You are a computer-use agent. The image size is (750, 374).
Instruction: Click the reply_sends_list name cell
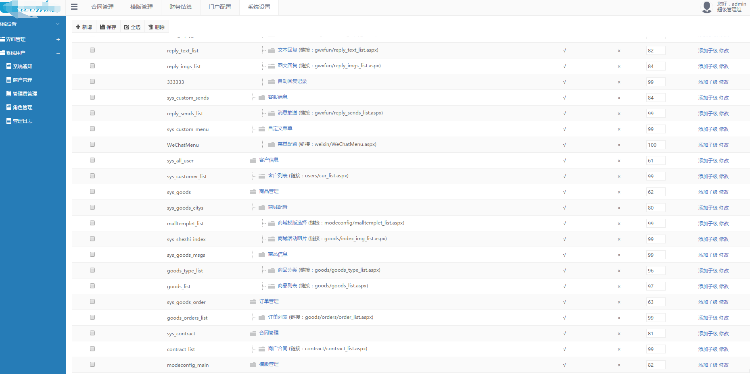coord(185,113)
